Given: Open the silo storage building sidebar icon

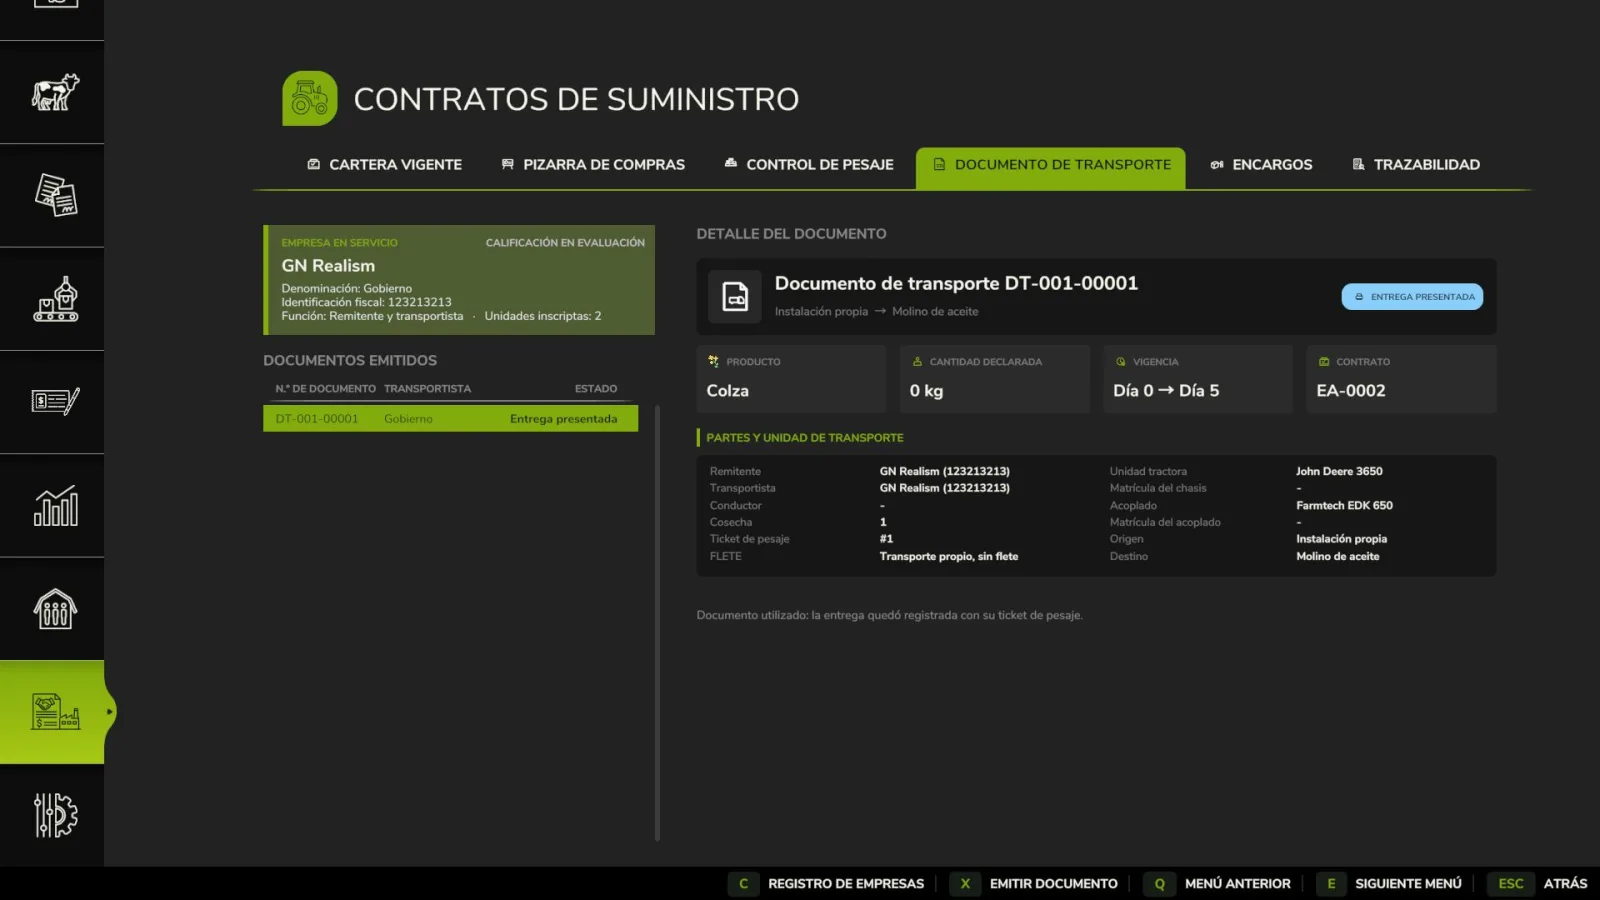Looking at the screenshot, I should [x=55, y=609].
